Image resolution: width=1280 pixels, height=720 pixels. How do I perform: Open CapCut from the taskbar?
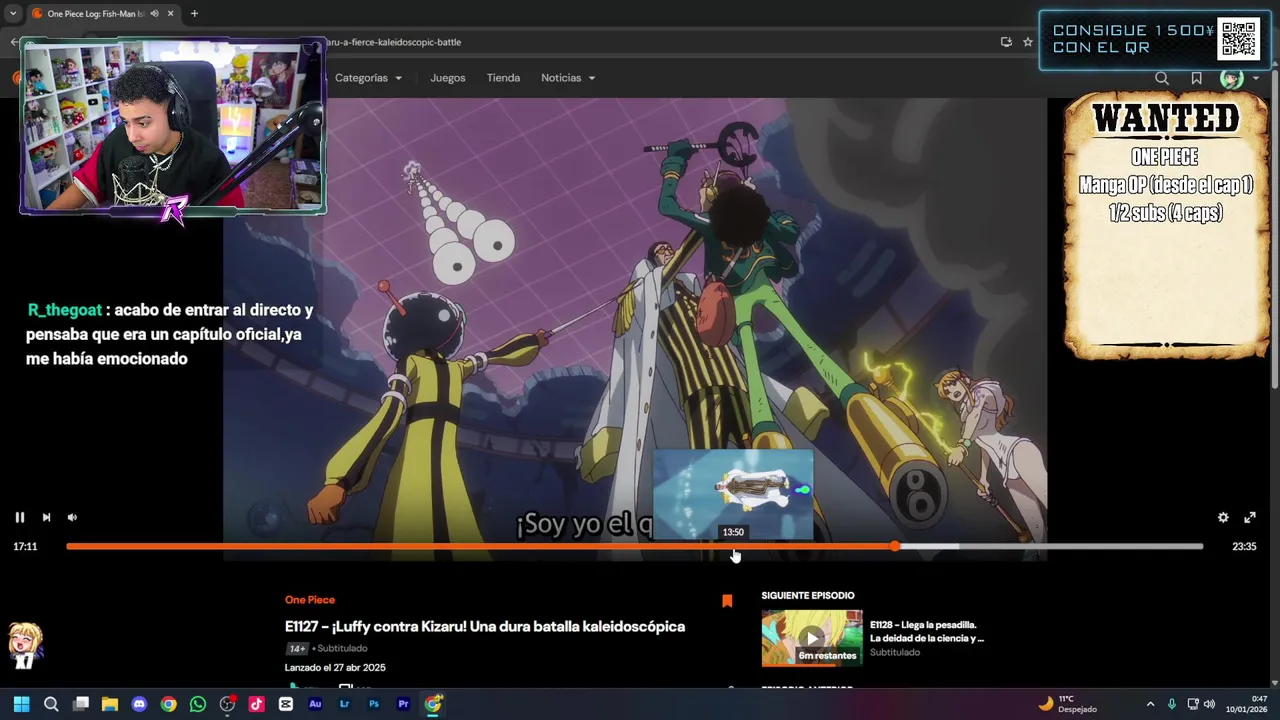286,704
